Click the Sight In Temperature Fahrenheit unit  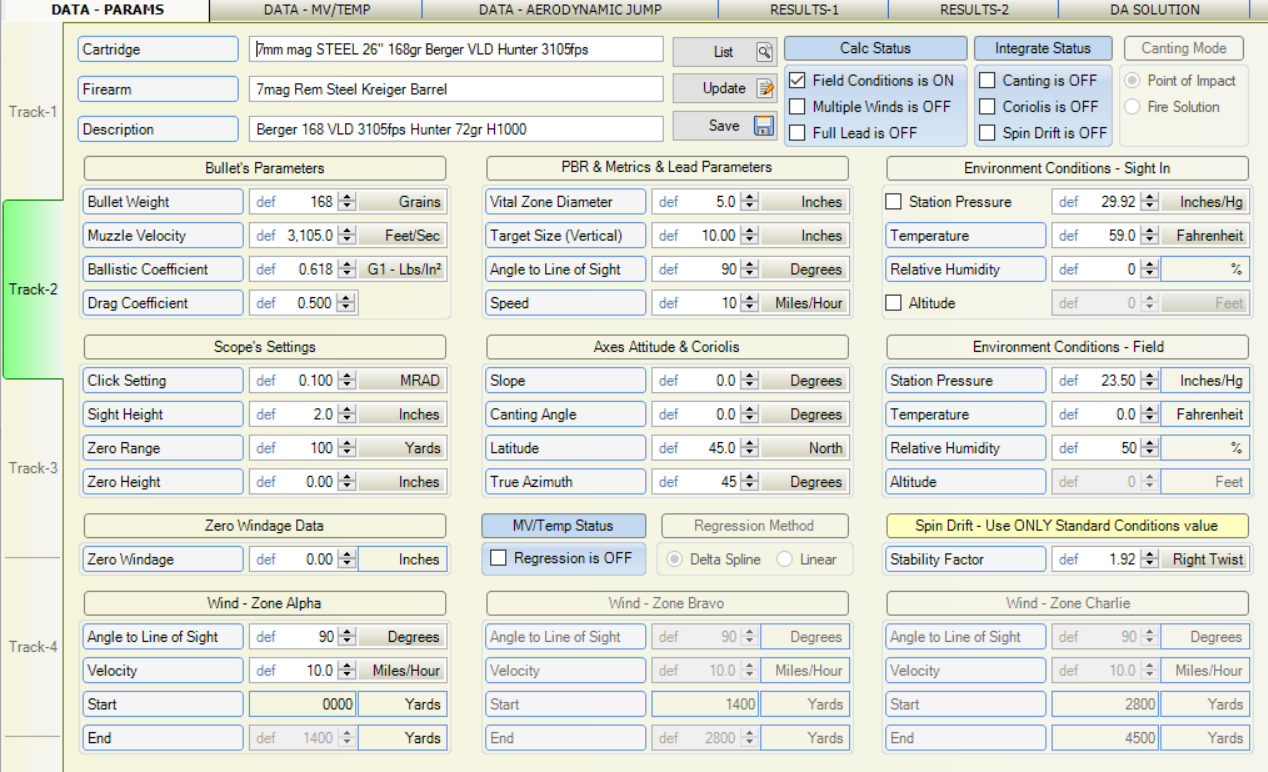1204,236
